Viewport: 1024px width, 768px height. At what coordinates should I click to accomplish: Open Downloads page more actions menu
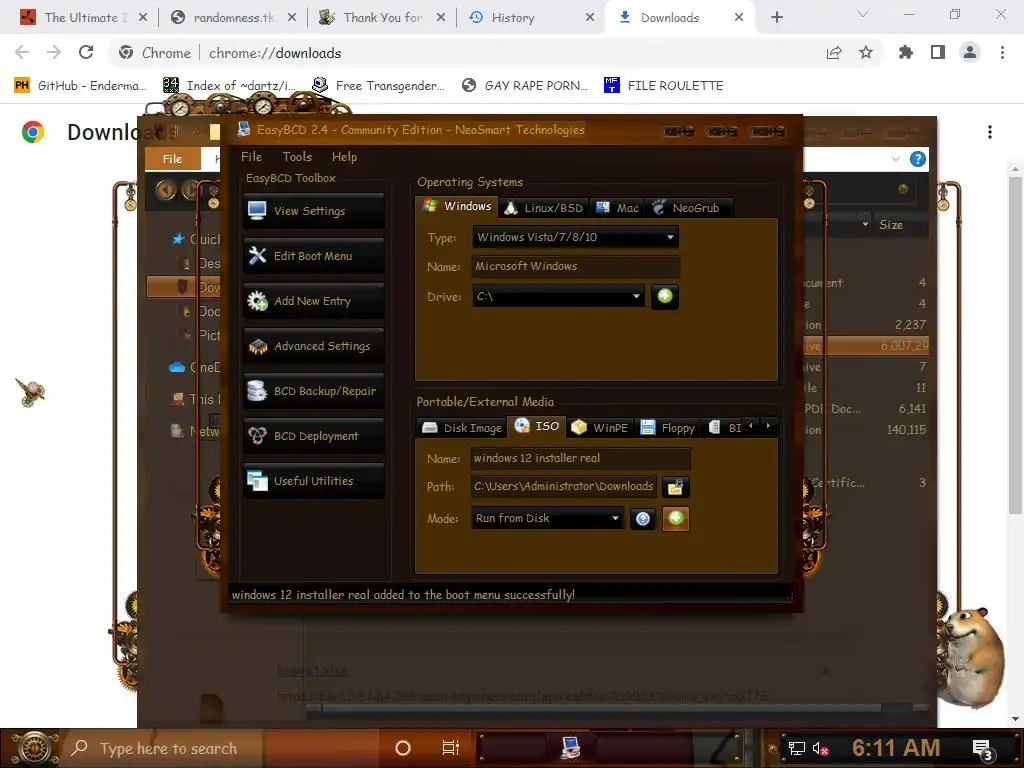[x=990, y=132]
